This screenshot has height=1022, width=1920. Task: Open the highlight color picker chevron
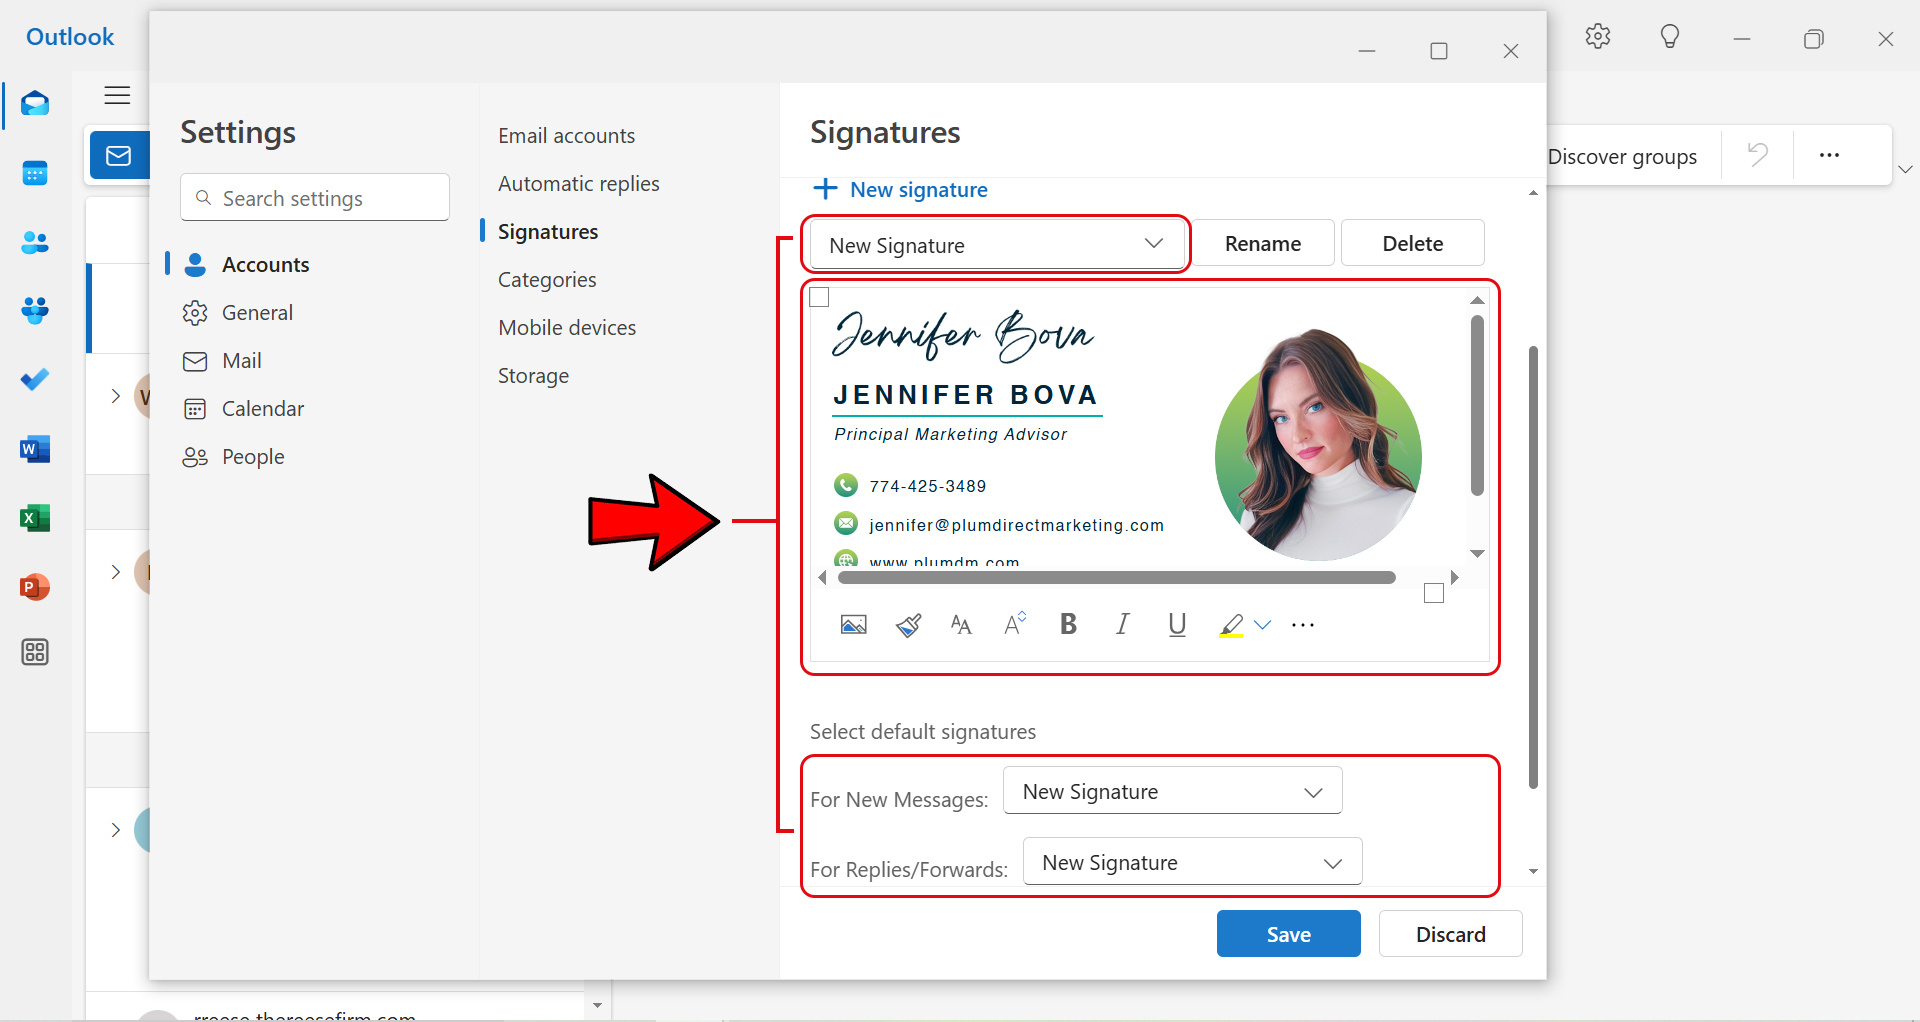[x=1264, y=625]
